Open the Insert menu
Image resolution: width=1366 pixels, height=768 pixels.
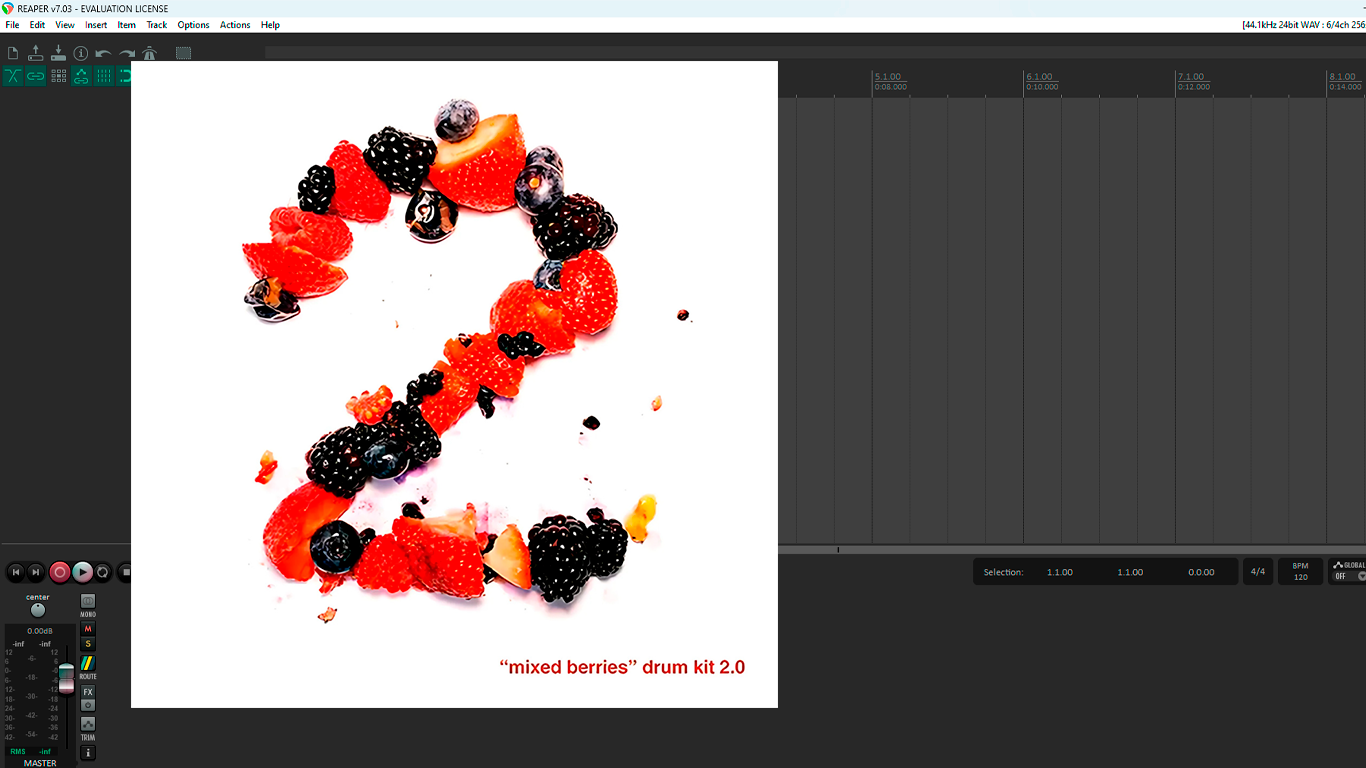[96, 25]
